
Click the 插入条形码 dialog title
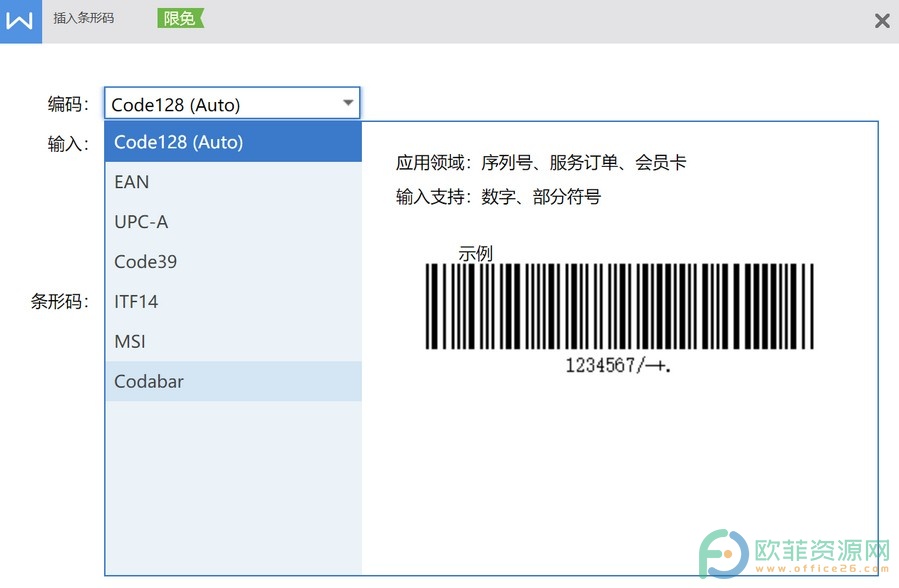pos(84,18)
